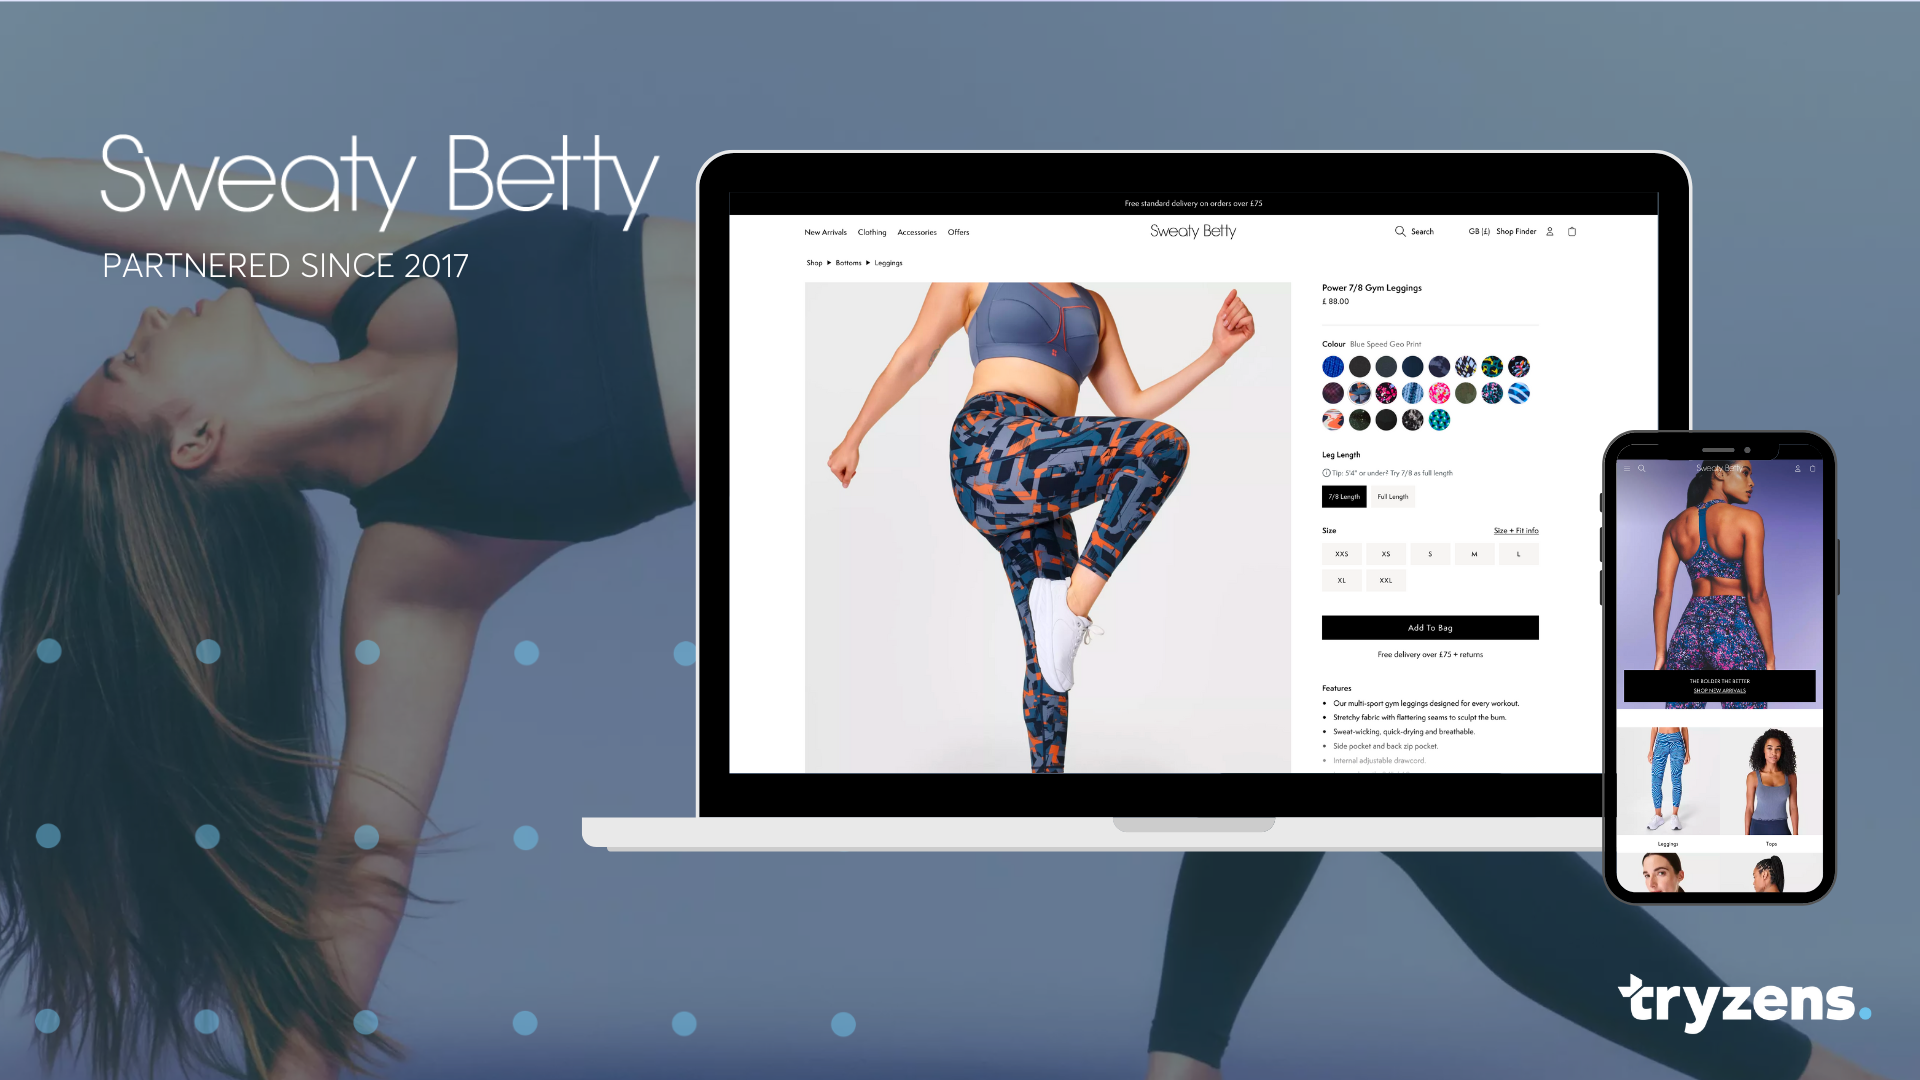Click the Add To Bag button
The height and width of the screenshot is (1080, 1920).
pos(1429,628)
